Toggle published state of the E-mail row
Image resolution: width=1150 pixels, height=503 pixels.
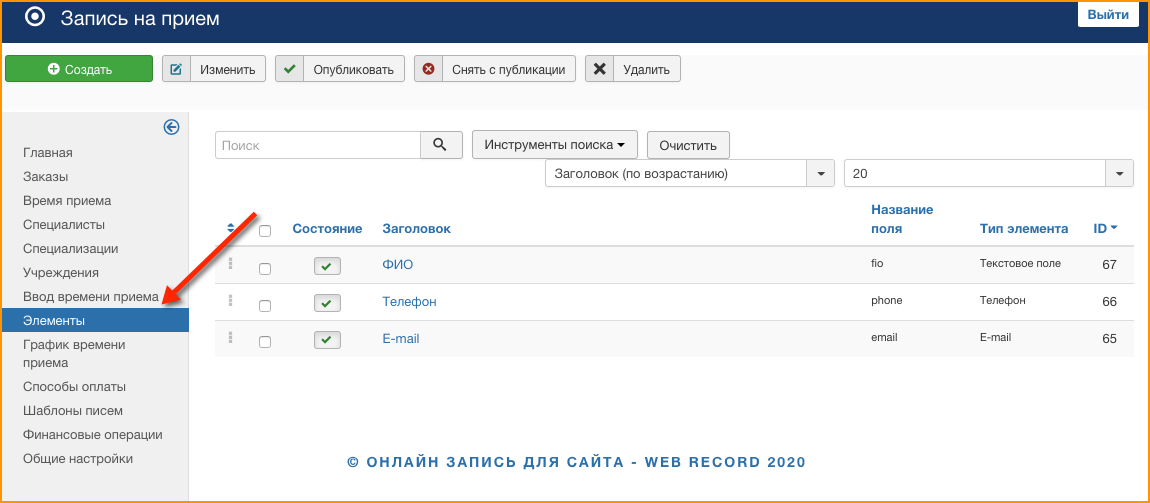(327, 339)
